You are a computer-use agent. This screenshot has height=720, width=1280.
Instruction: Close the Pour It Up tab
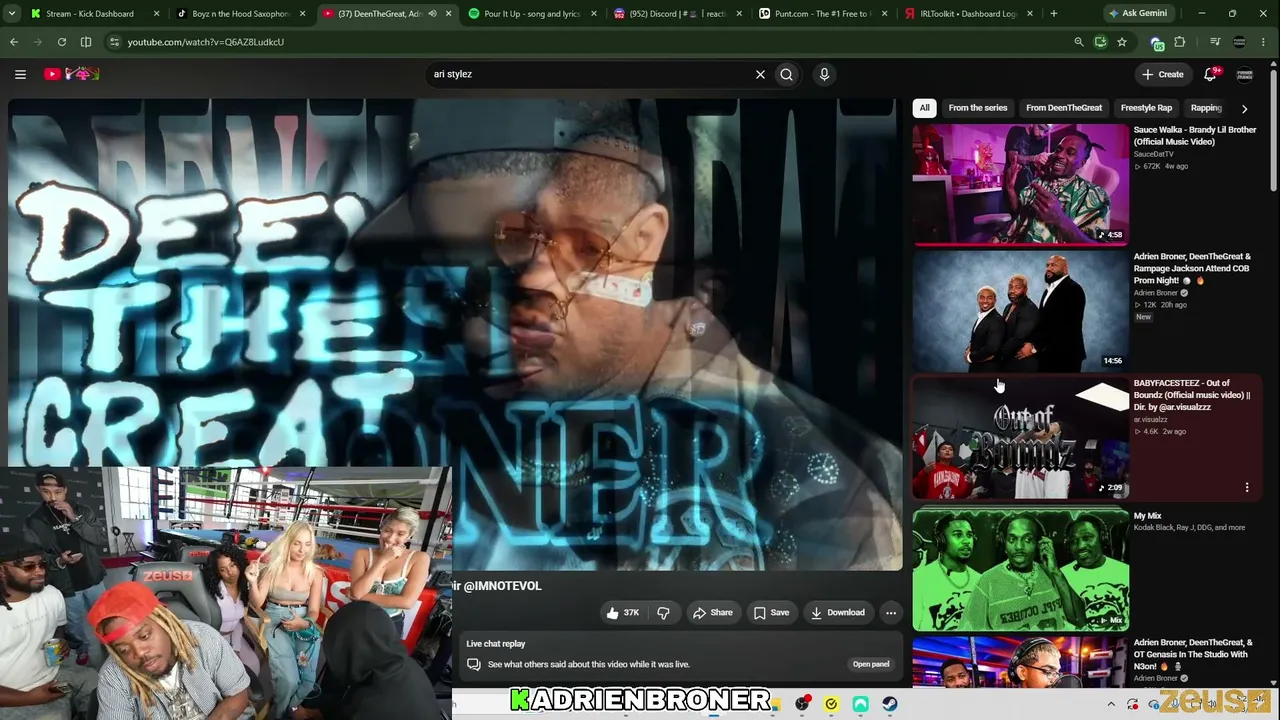593,14
